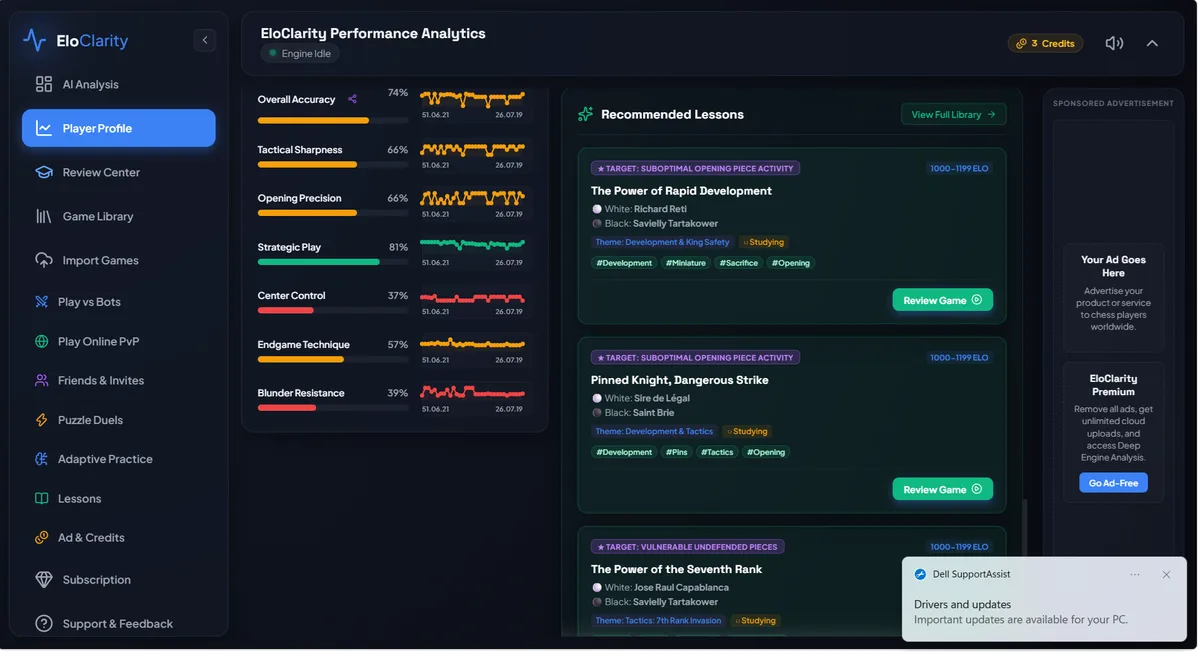
Task: Click the Center Control 37% value
Action: (398, 296)
